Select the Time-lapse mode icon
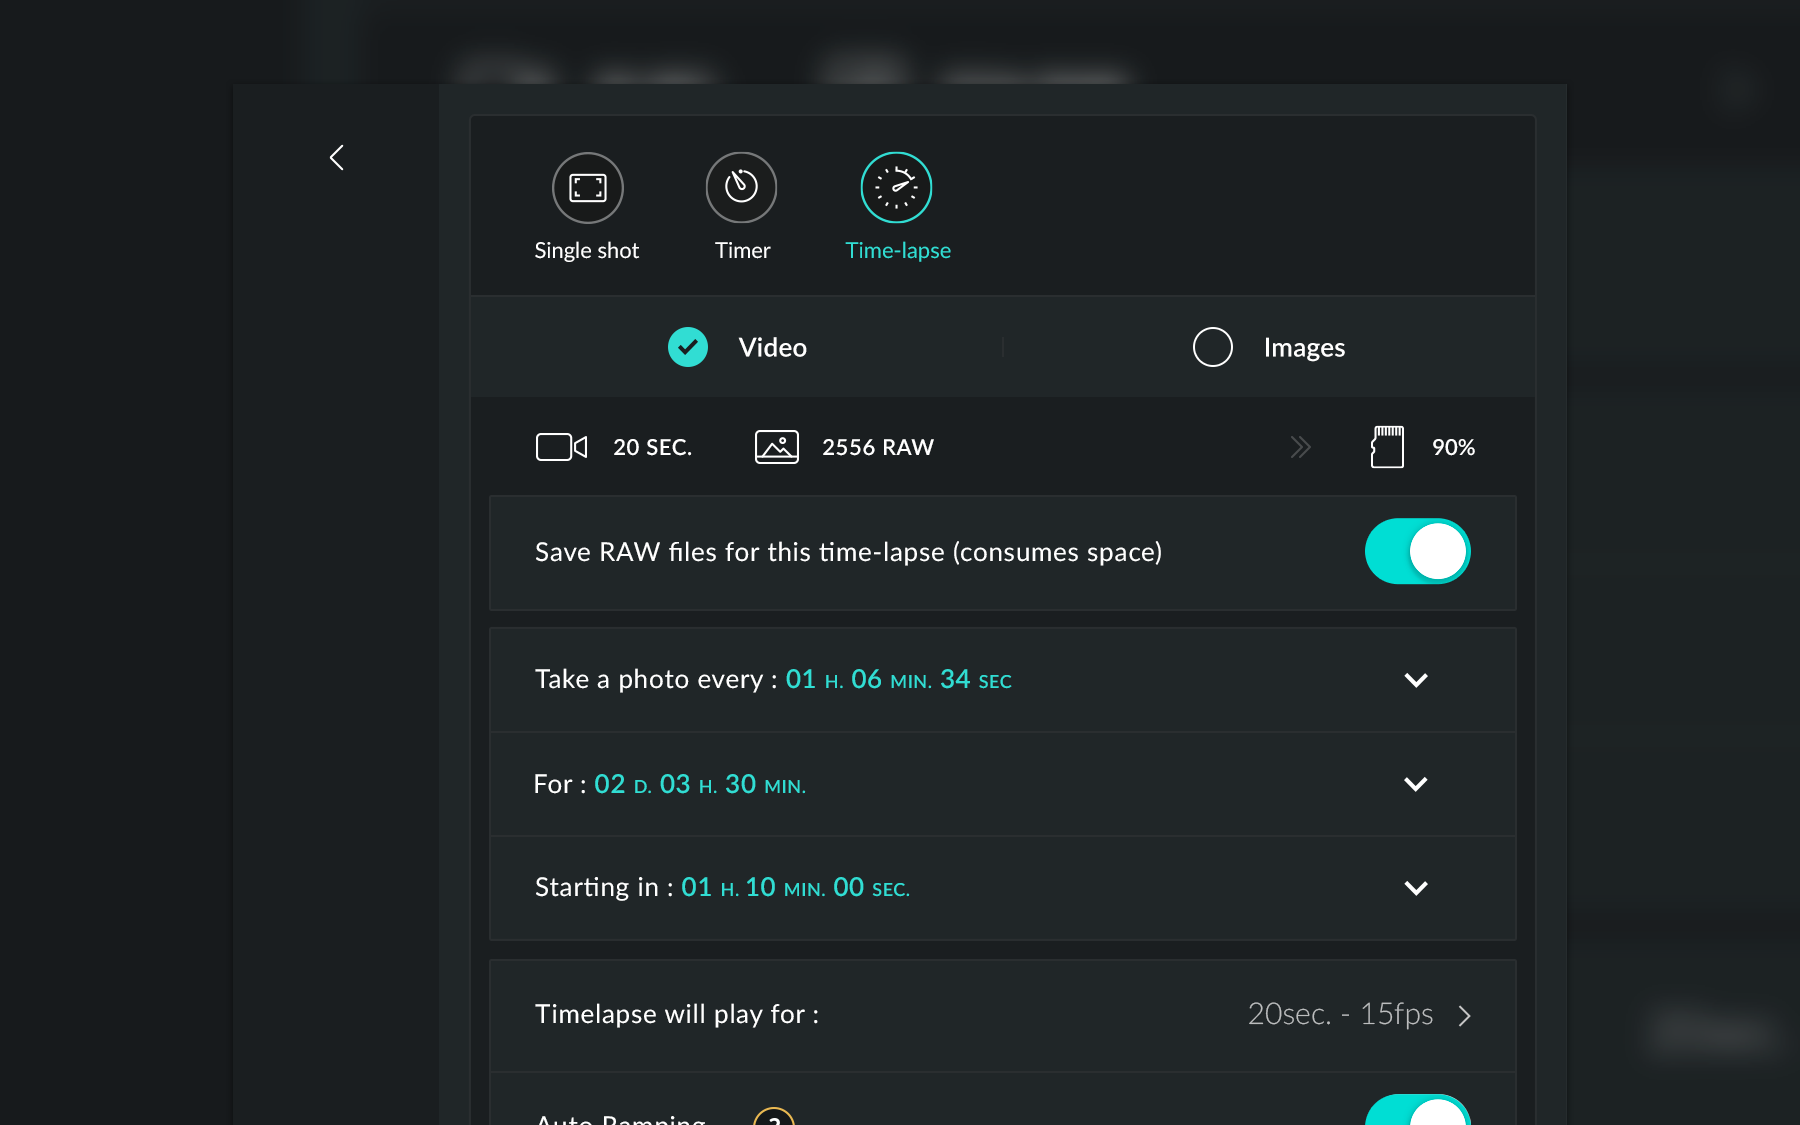This screenshot has width=1800, height=1125. pyautogui.click(x=896, y=188)
